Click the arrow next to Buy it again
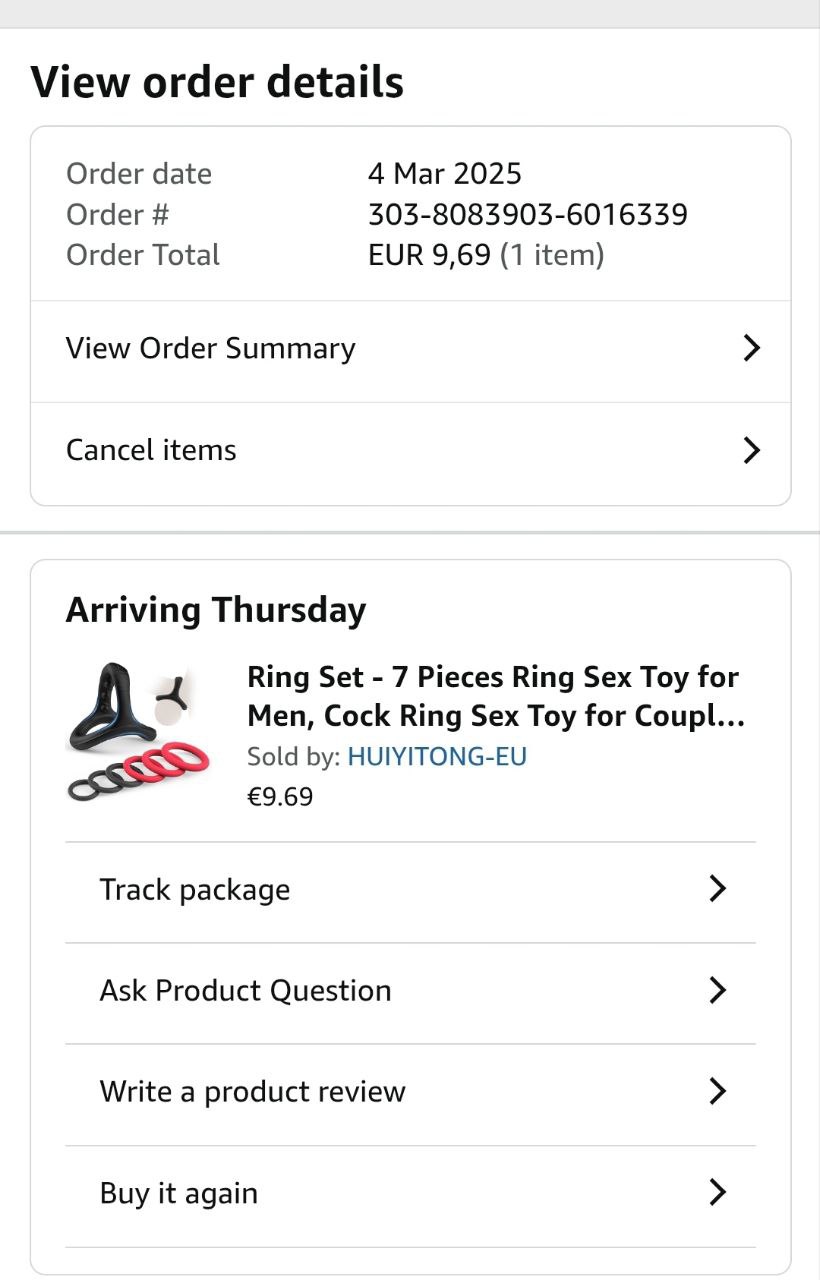Screen dimensions: 820x1280 click(x=717, y=1193)
